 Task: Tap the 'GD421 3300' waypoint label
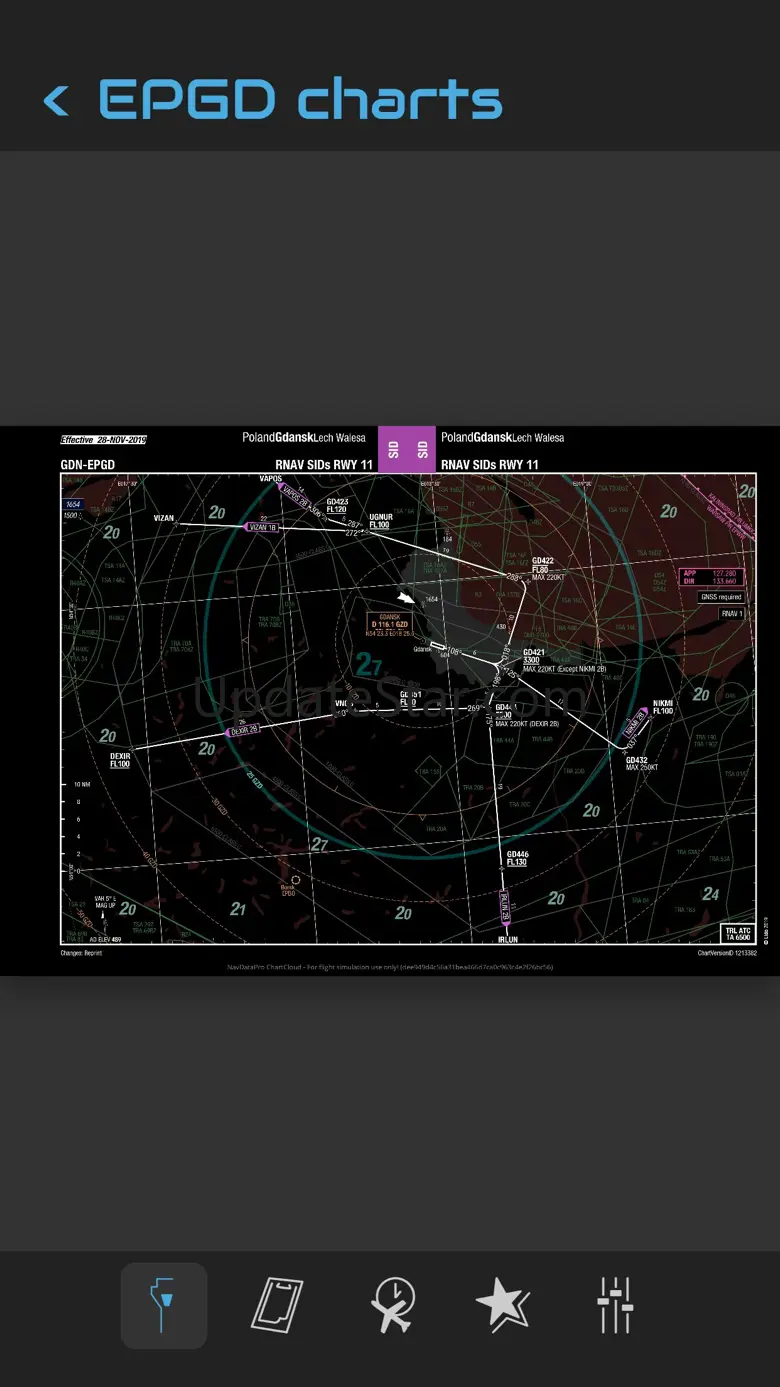pyautogui.click(x=534, y=656)
